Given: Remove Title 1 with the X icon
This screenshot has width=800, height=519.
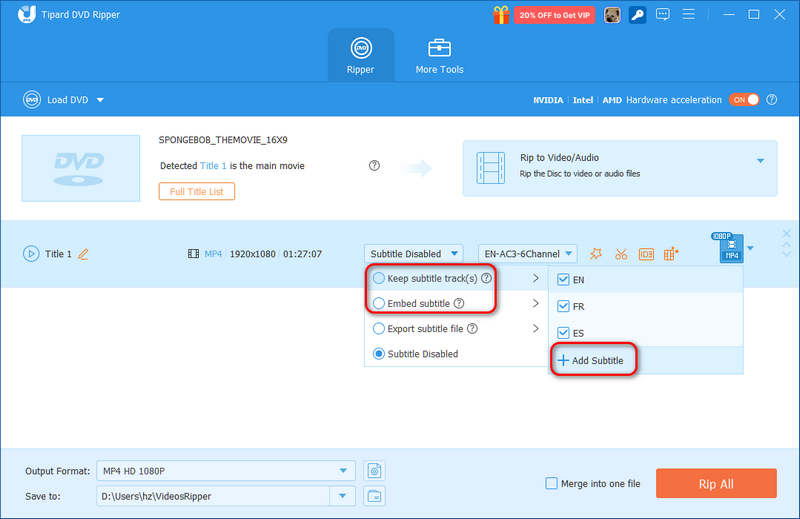Looking at the screenshot, I should click(x=787, y=234).
